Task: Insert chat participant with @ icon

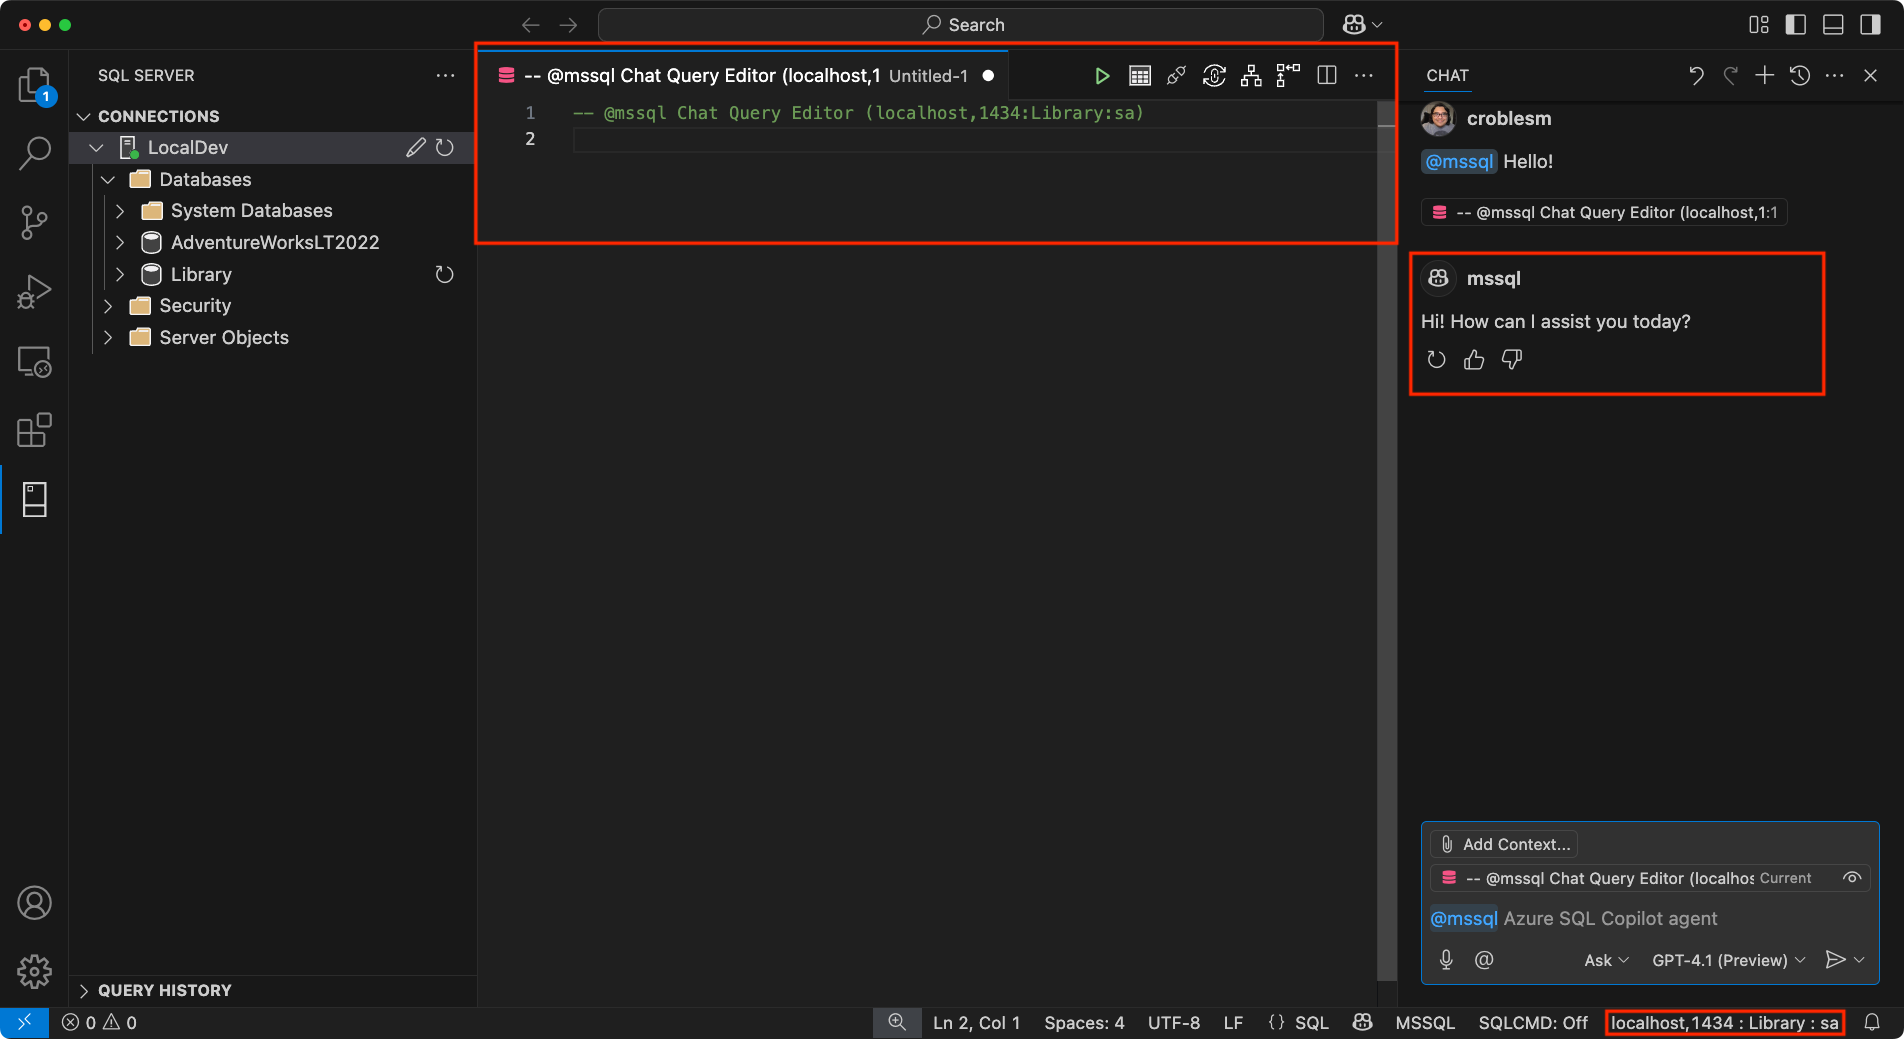Action: [1484, 960]
